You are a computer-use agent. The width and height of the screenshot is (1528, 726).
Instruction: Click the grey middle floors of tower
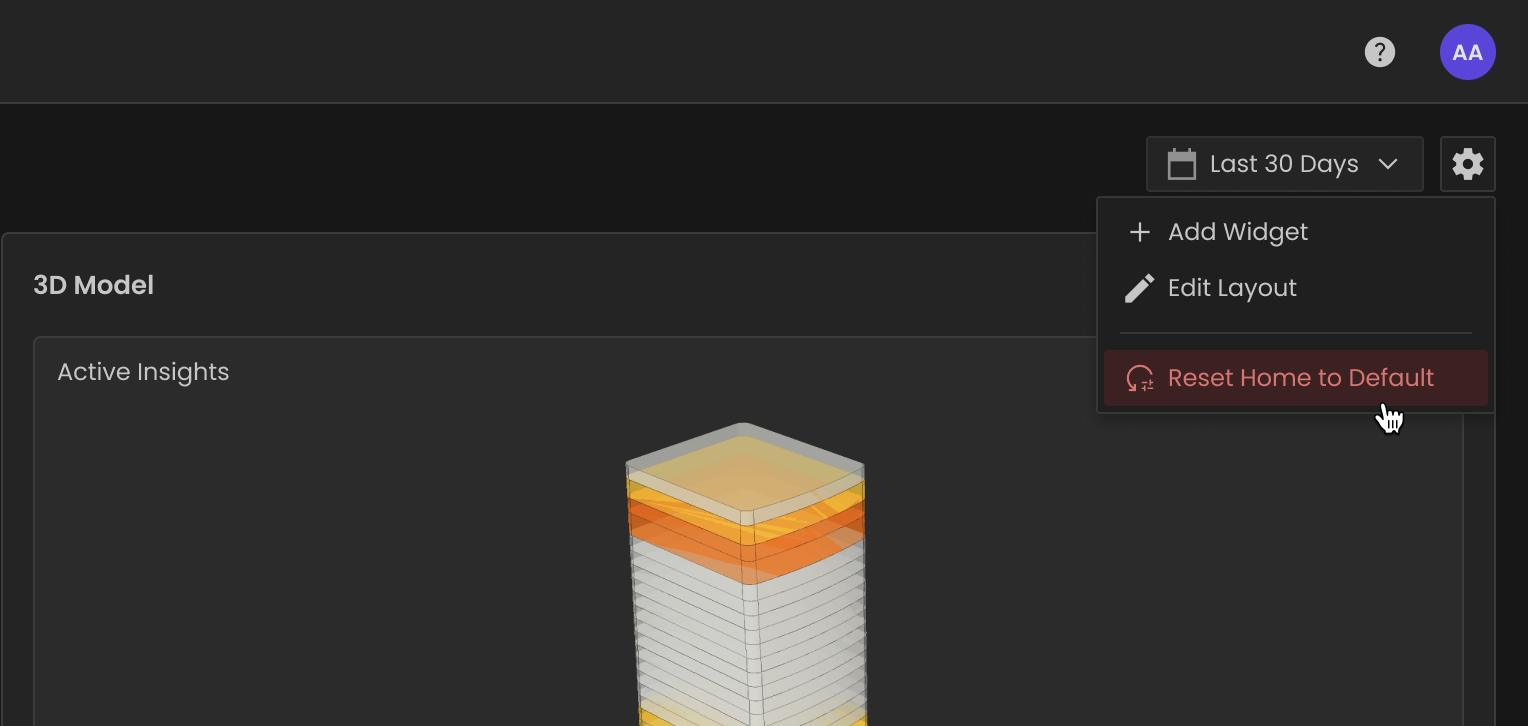[x=750, y=640]
